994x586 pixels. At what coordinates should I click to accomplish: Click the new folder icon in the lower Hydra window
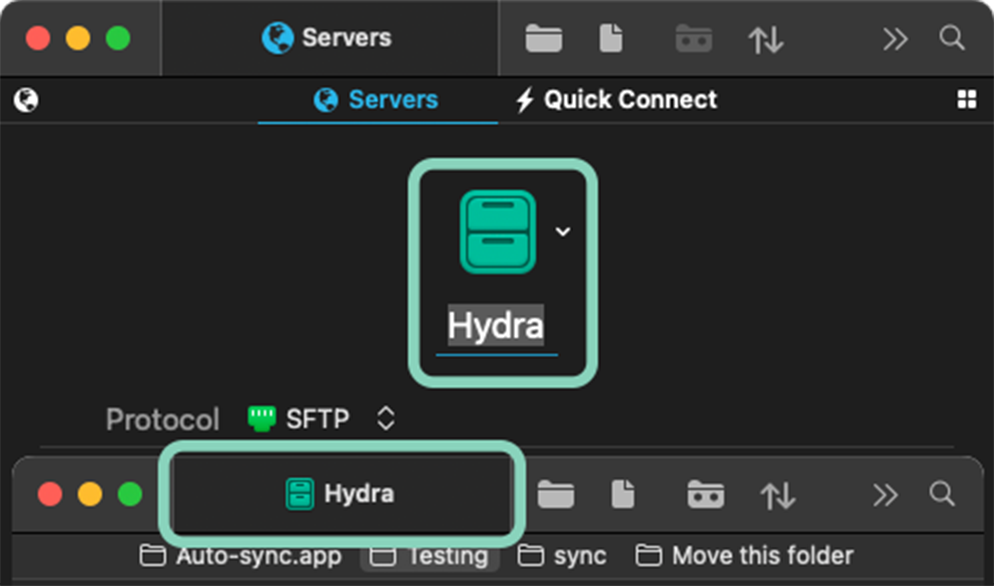tap(556, 494)
